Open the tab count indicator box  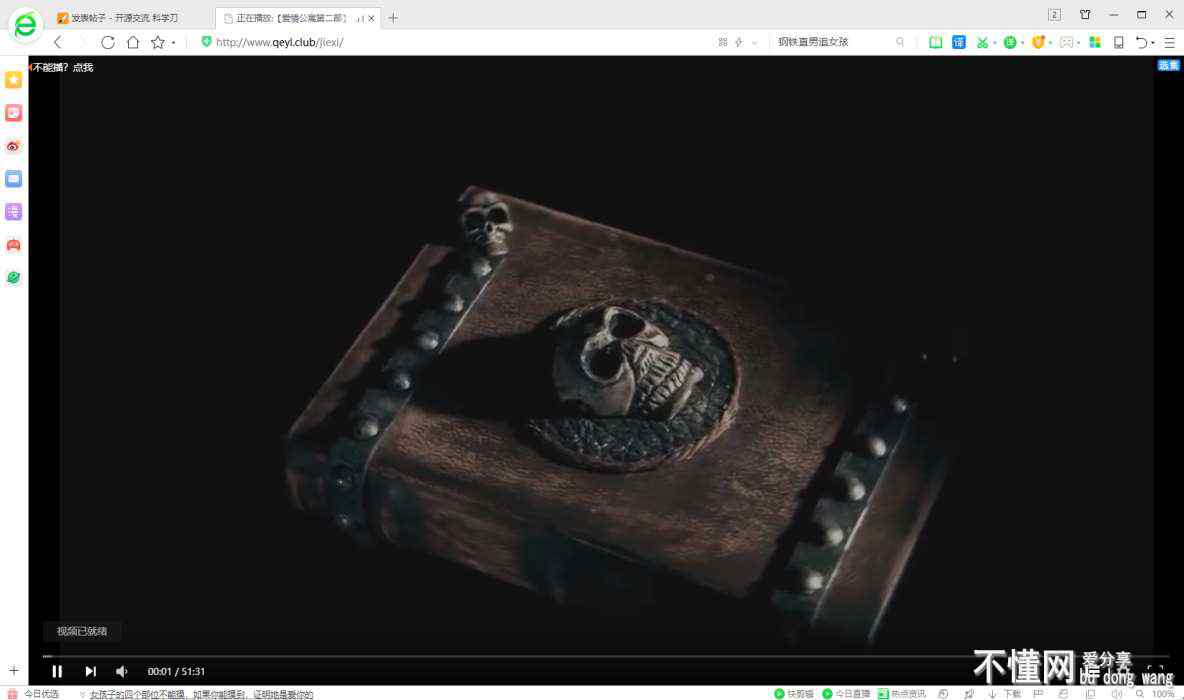pyautogui.click(x=1055, y=15)
